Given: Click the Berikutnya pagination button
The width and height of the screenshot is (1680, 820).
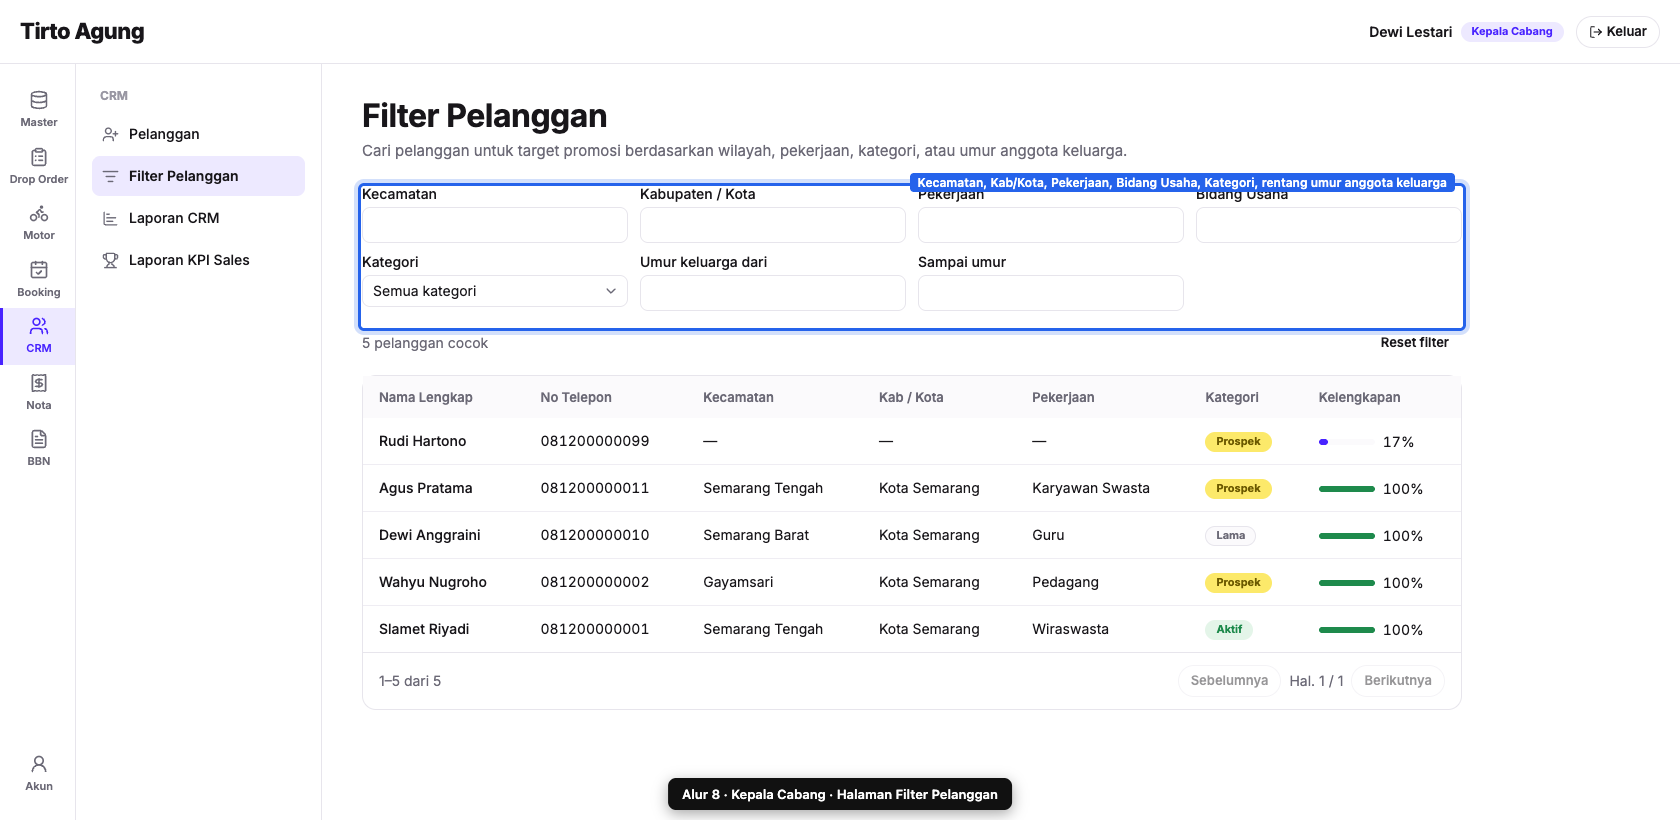Looking at the screenshot, I should pos(1398,681).
